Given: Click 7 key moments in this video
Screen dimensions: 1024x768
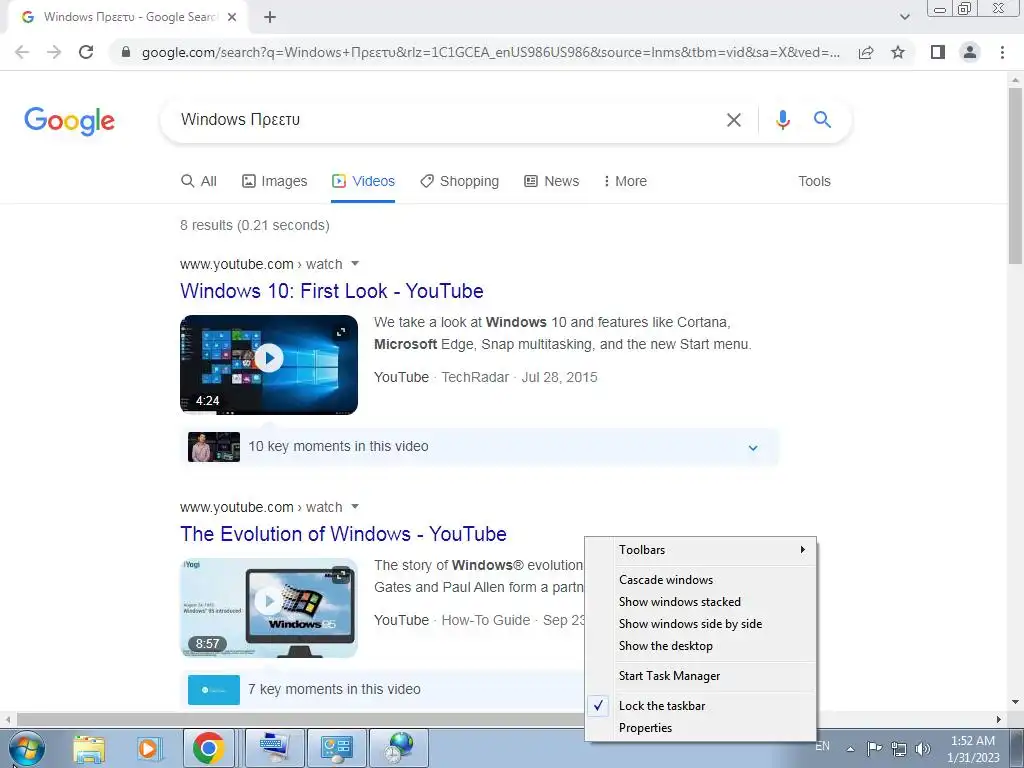Looking at the screenshot, I should point(334,689).
